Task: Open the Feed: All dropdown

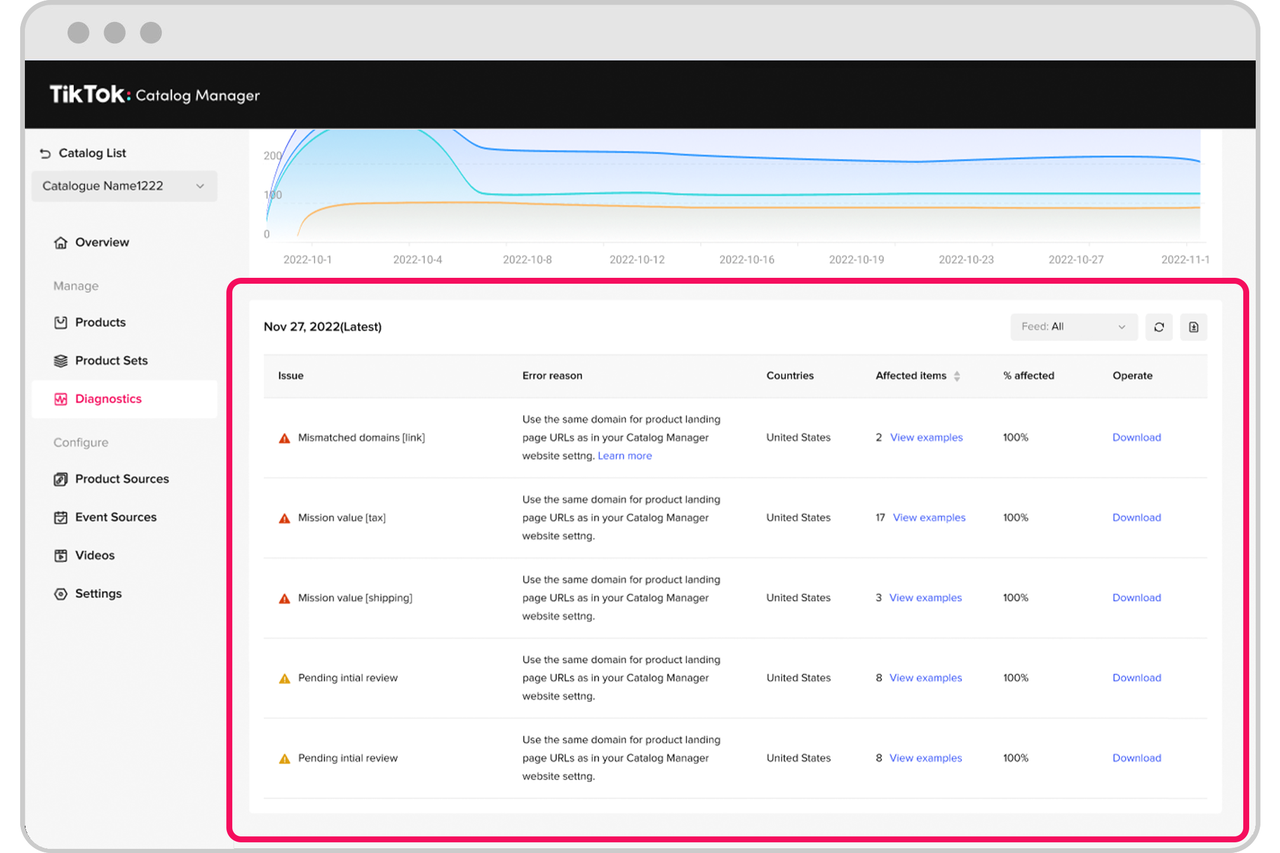Action: pyautogui.click(x=1073, y=327)
